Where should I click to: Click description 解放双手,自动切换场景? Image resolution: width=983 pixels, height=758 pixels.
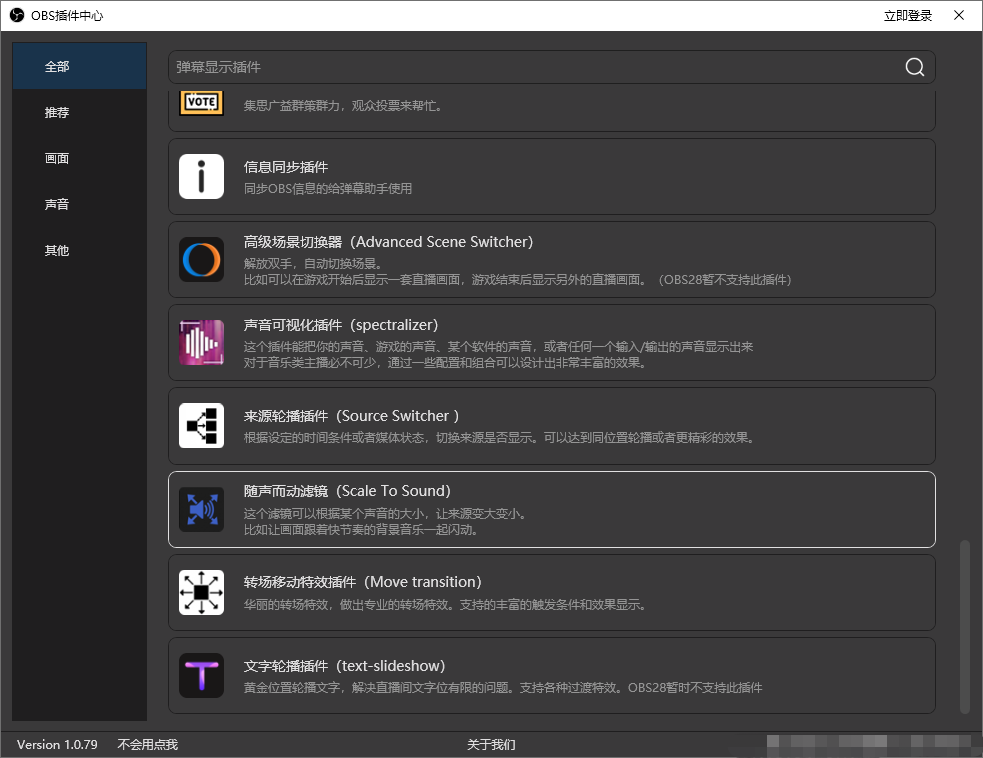313,263
